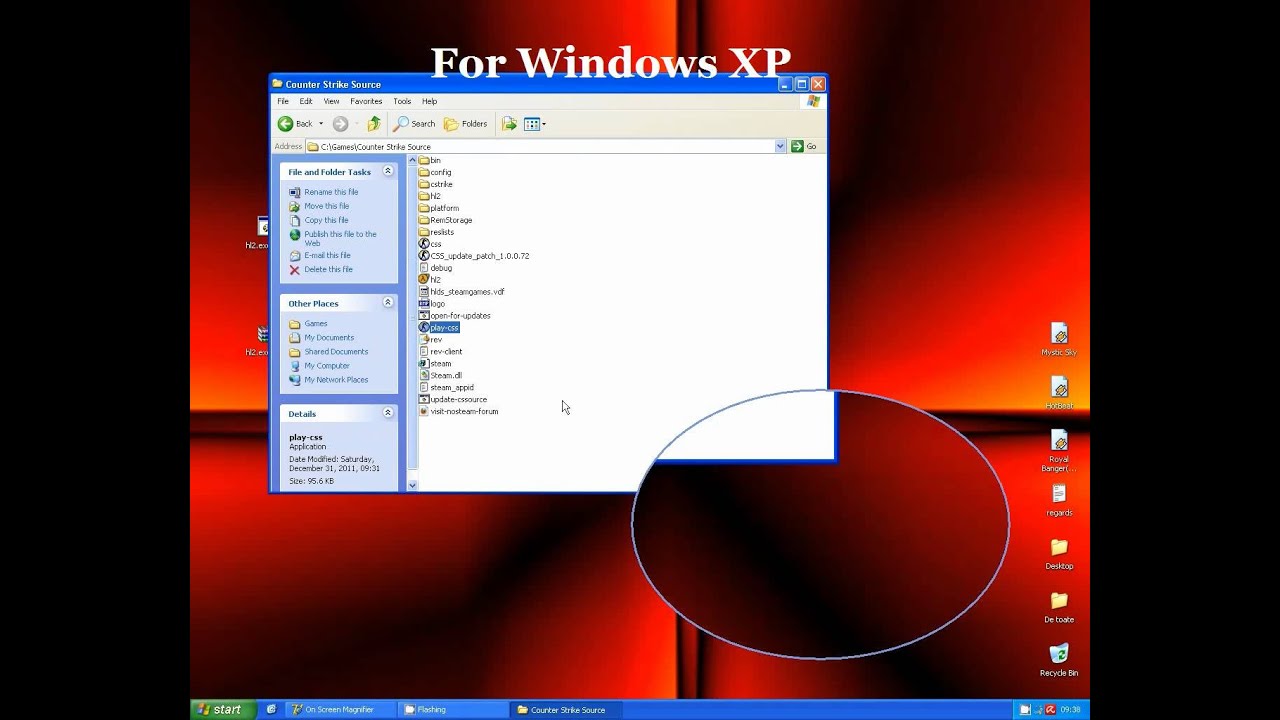Click the E-mail this file link

coord(327,255)
